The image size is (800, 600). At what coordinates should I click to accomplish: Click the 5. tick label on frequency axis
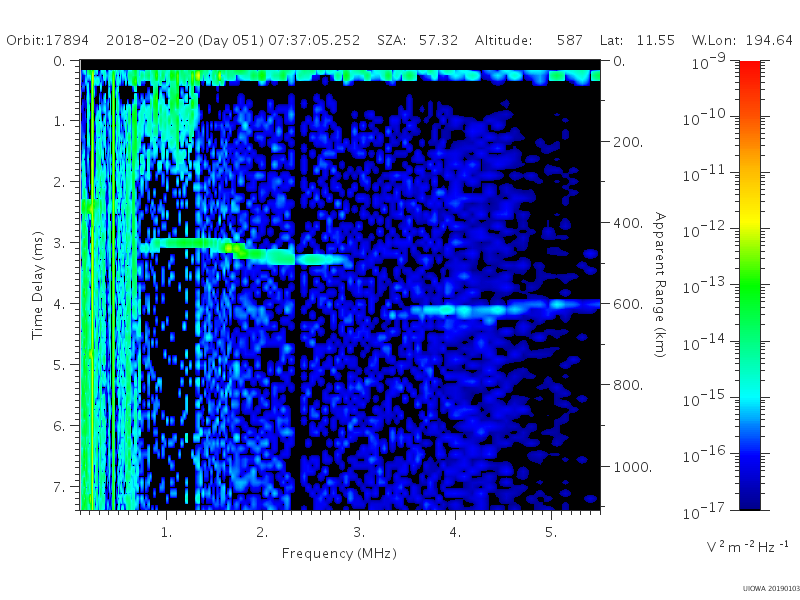551,532
